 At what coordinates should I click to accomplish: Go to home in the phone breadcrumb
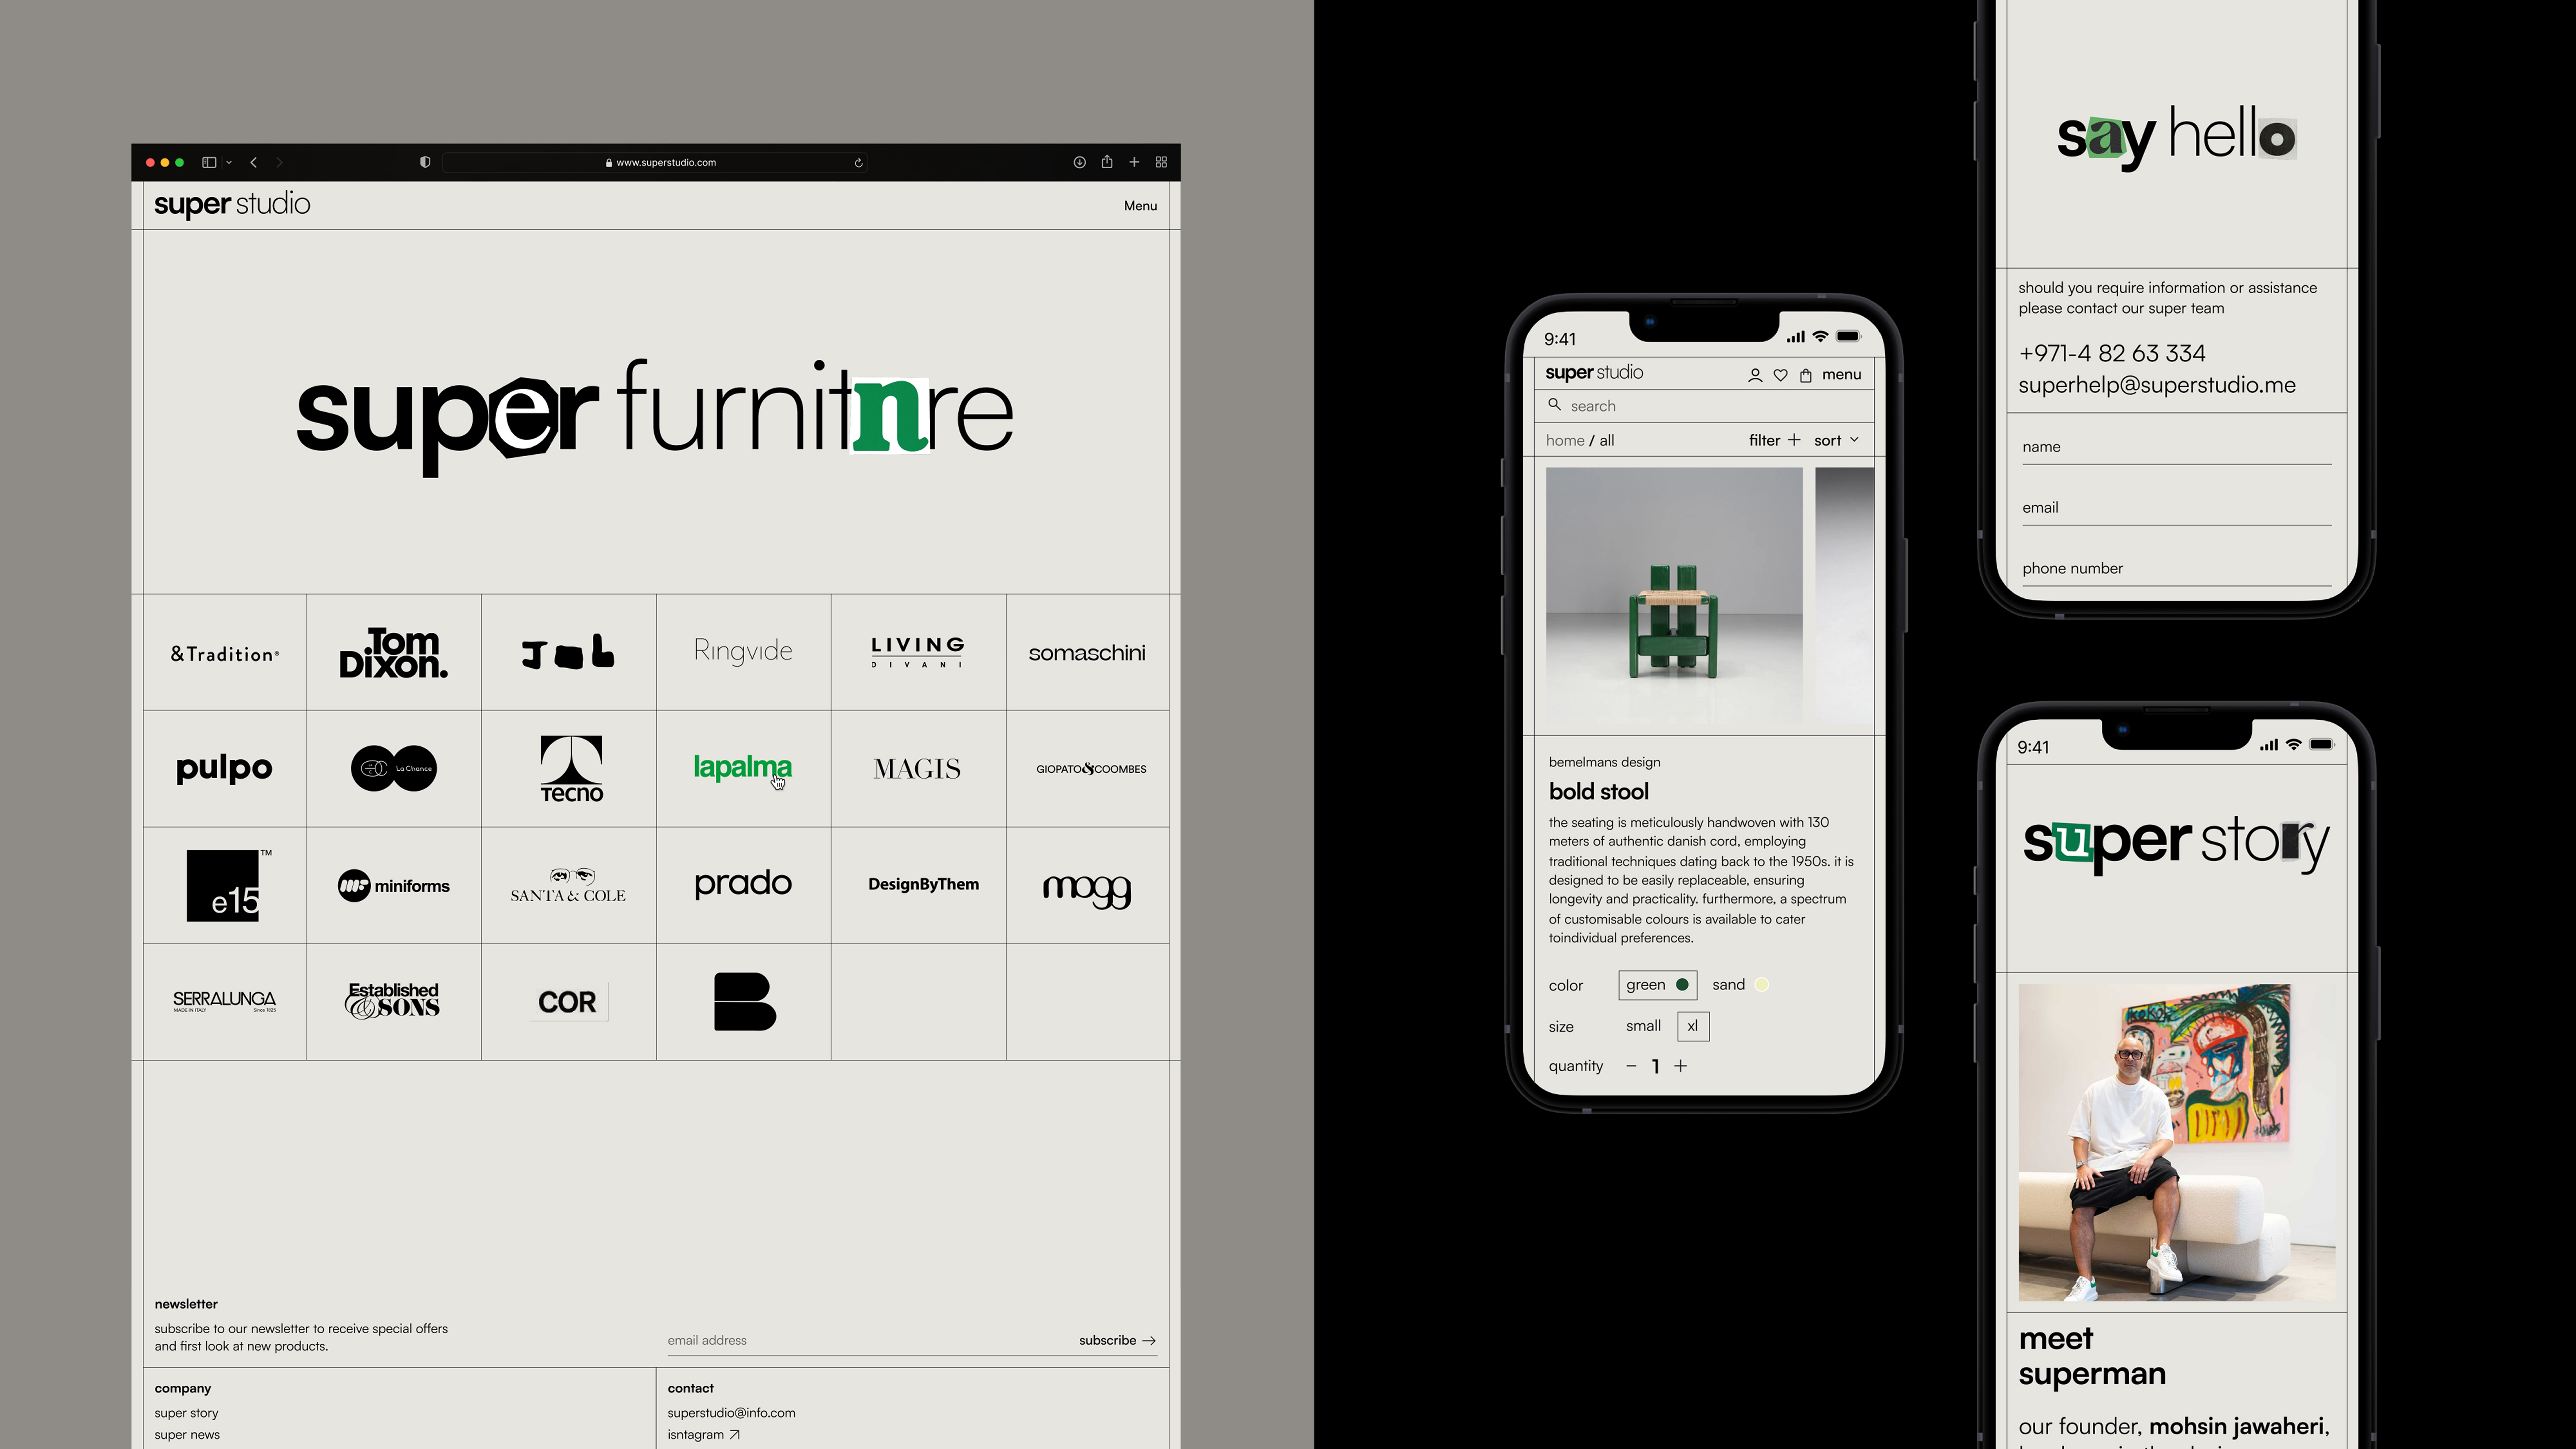(x=1565, y=441)
